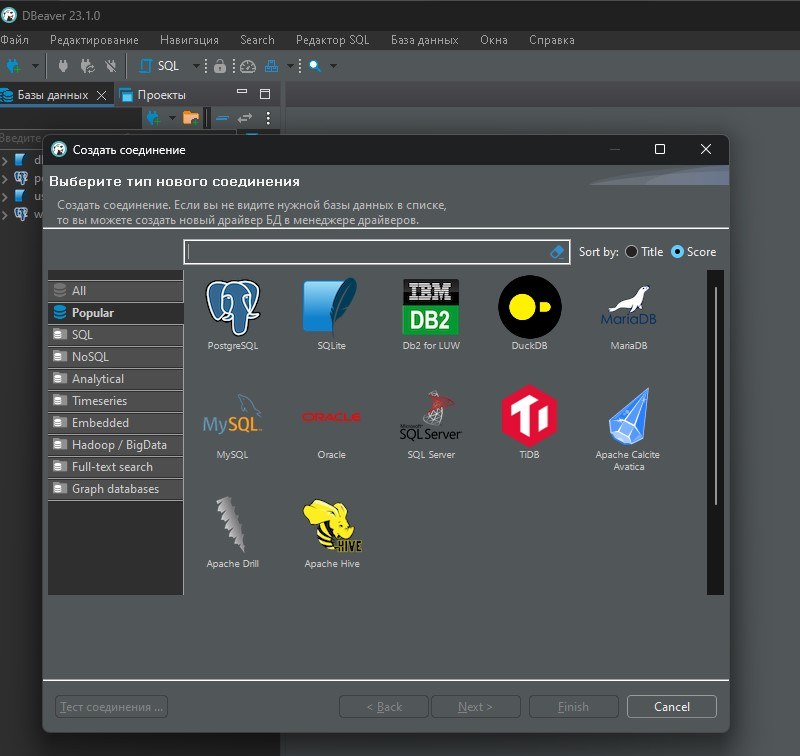Expand the navigator tree node starting with 'd'
Viewport: 800px width, 756px height.
coord(5,161)
